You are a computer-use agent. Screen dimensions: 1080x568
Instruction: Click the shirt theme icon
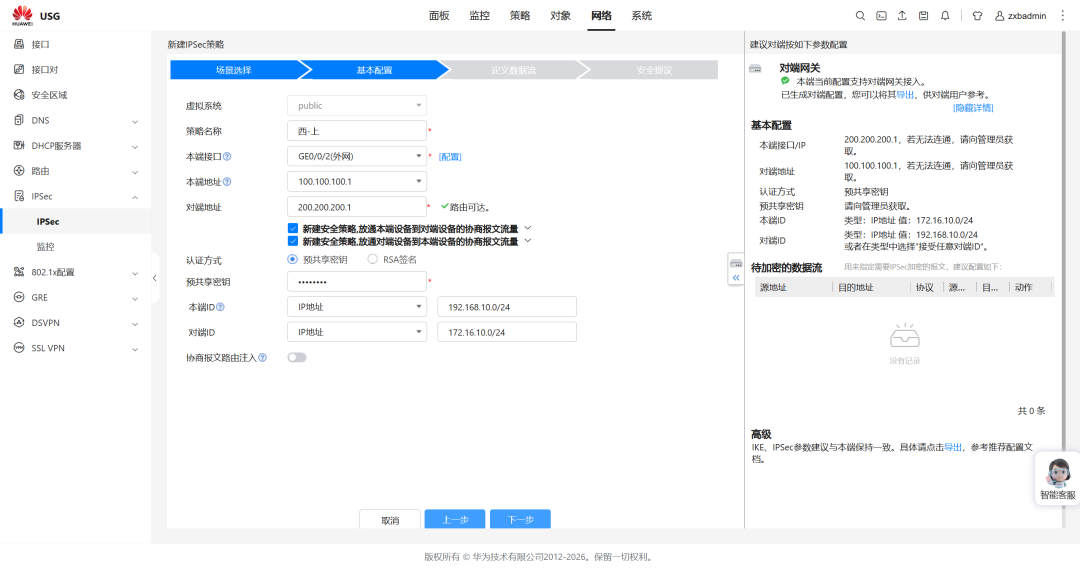pos(977,16)
